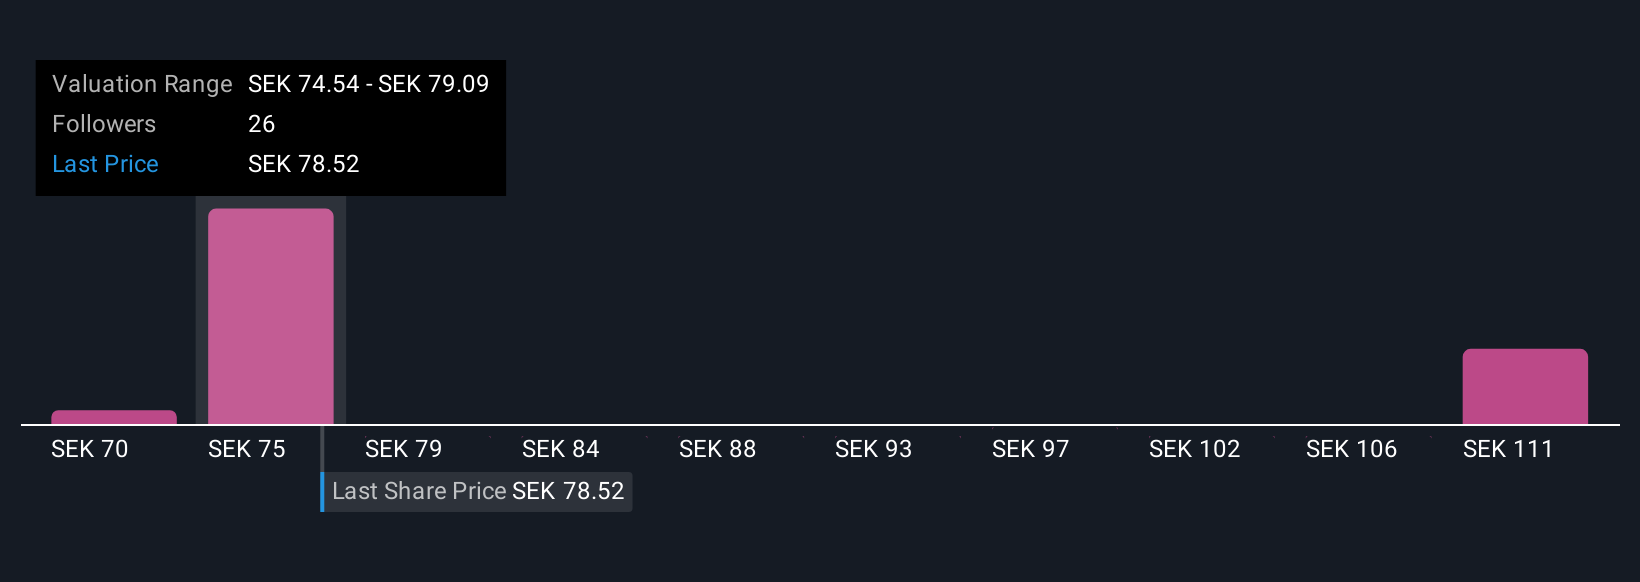Select the SEK 93 axis label

tap(874, 449)
